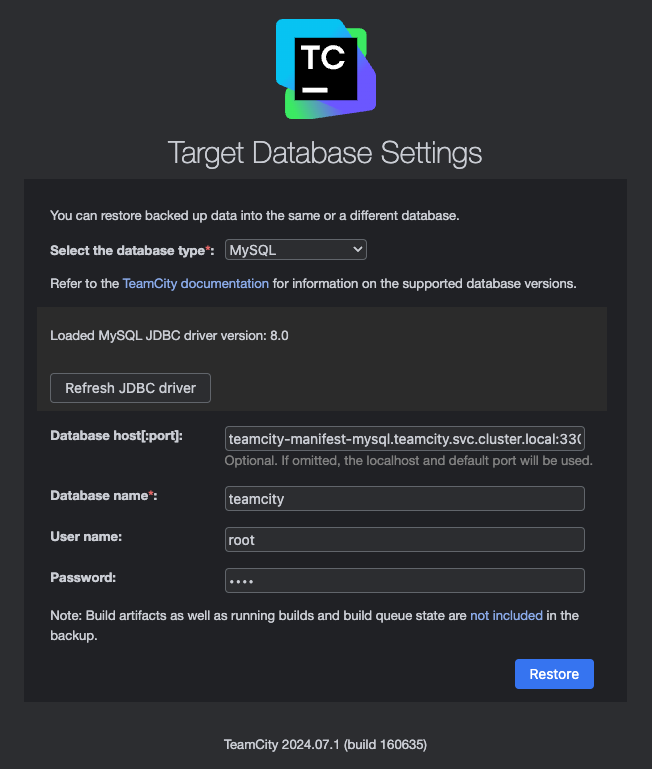Open the TeamCity documentation link

(x=196, y=283)
